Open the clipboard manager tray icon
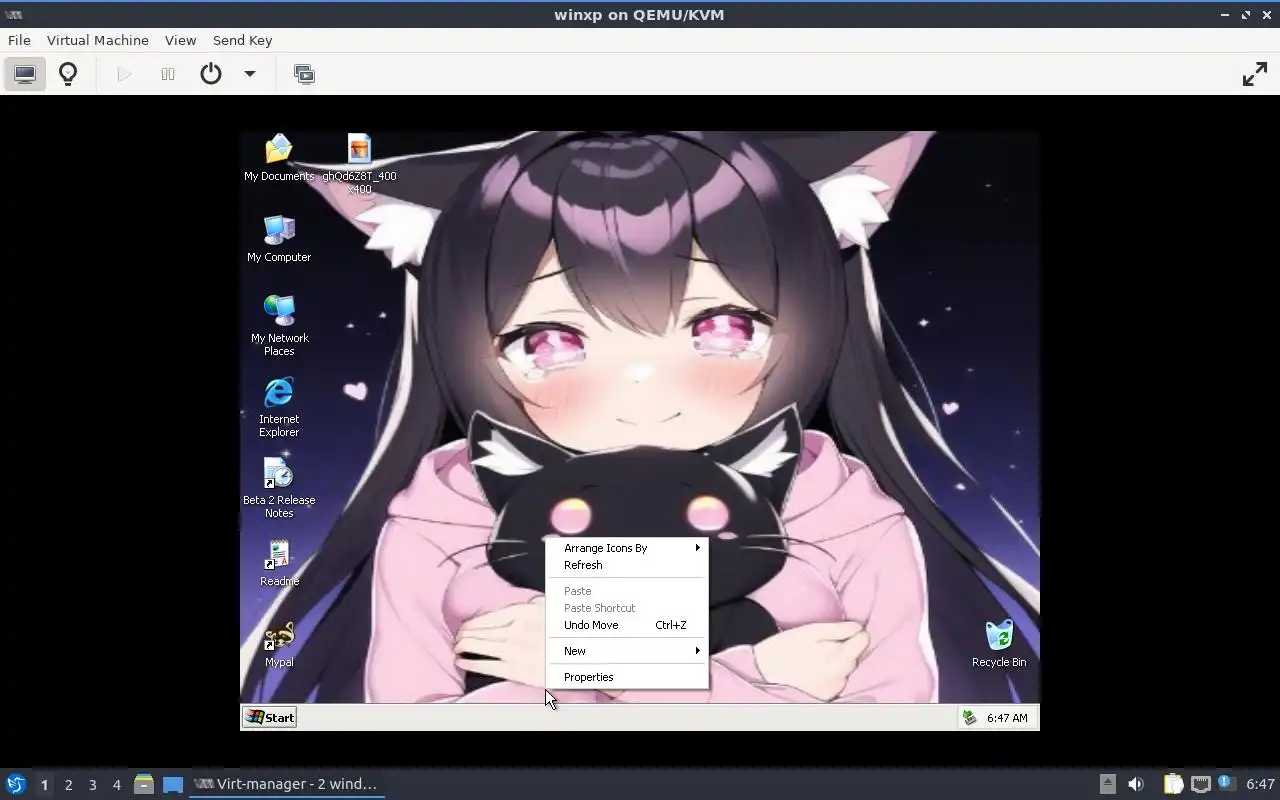This screenshot has height=800, width=1280. (x=1173, y=784)
